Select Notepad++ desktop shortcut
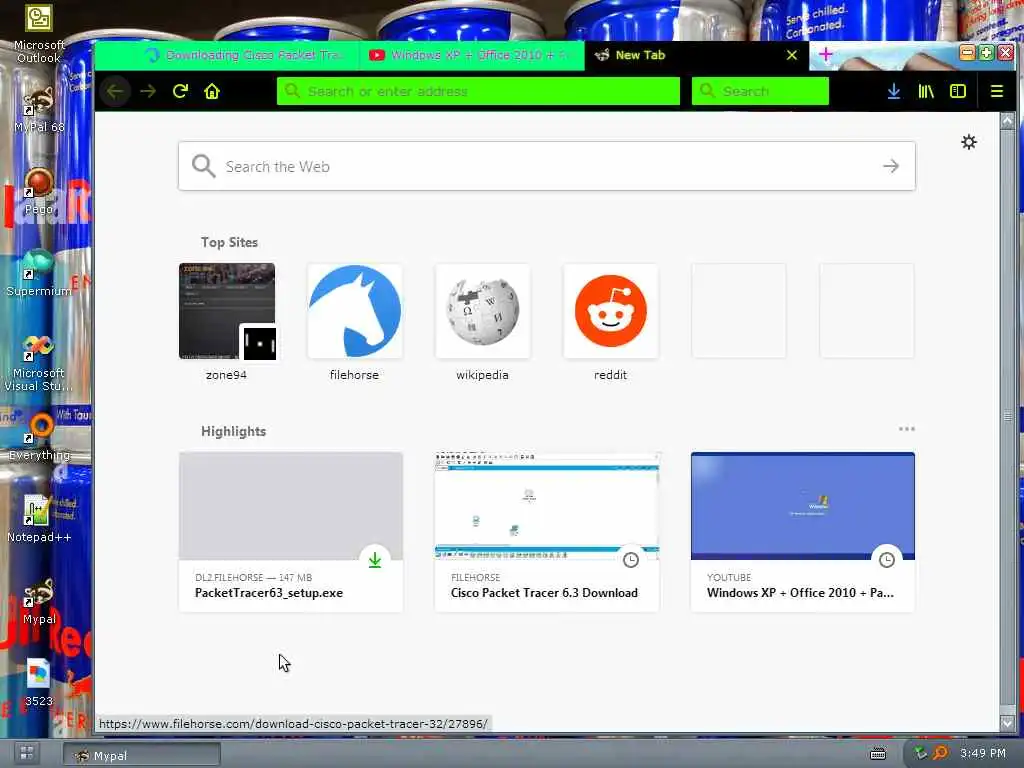1024x768 pixels. pos(39,520)
